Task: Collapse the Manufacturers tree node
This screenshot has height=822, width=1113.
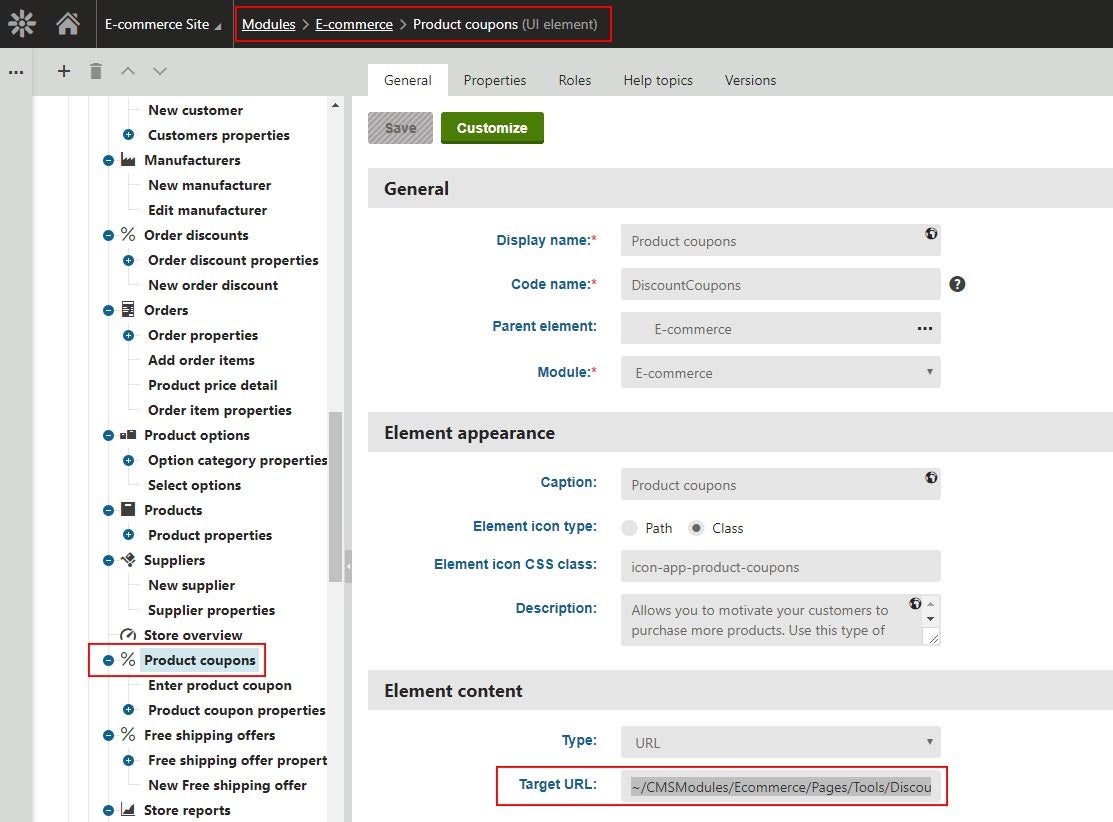Action: click(108, 160)
